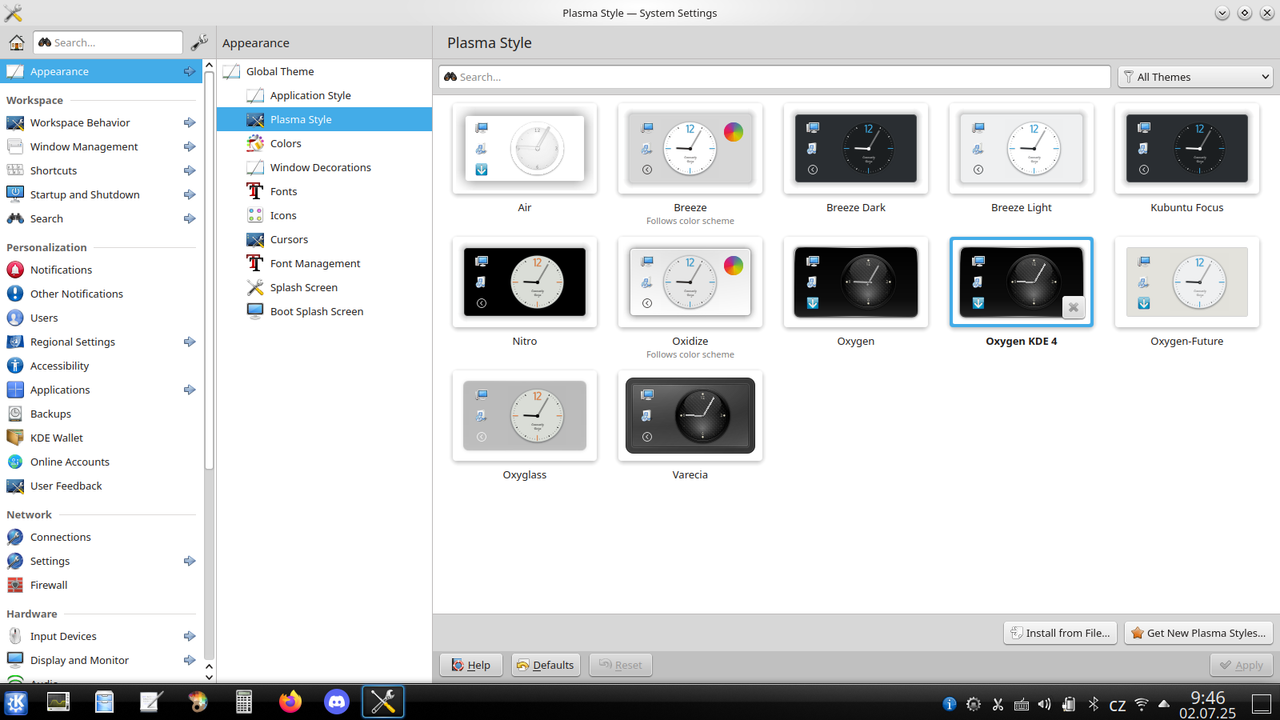
Task: Open the KDE application launcher
Action: pos(17,702)
